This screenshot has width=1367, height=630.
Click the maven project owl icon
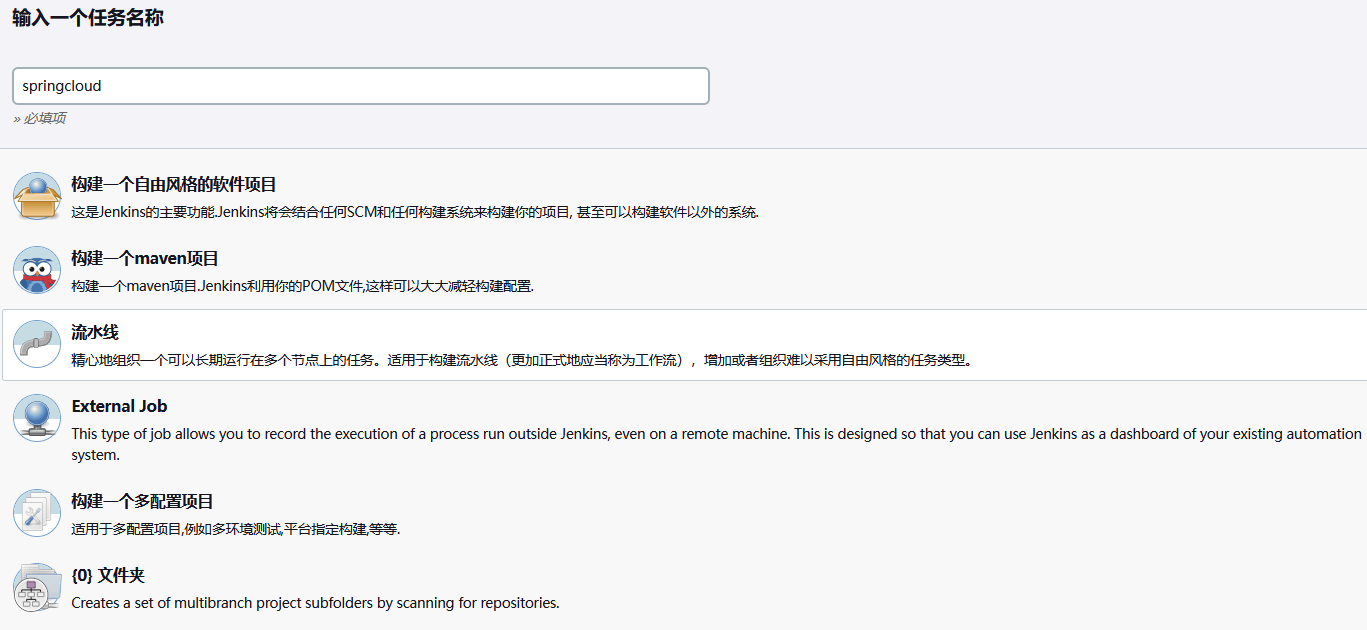pyautogui.click(x=37, y=270)
